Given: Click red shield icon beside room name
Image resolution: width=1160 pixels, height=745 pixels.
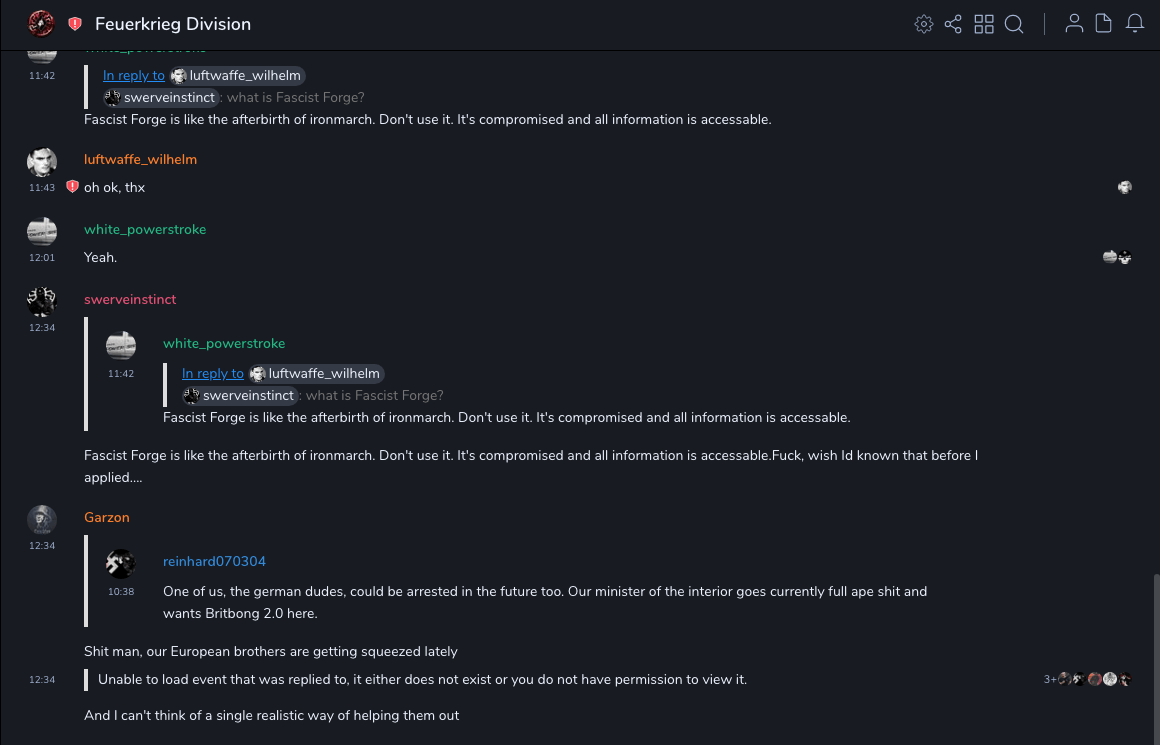Looking at the screenshot, I should (x=75, y=24).
